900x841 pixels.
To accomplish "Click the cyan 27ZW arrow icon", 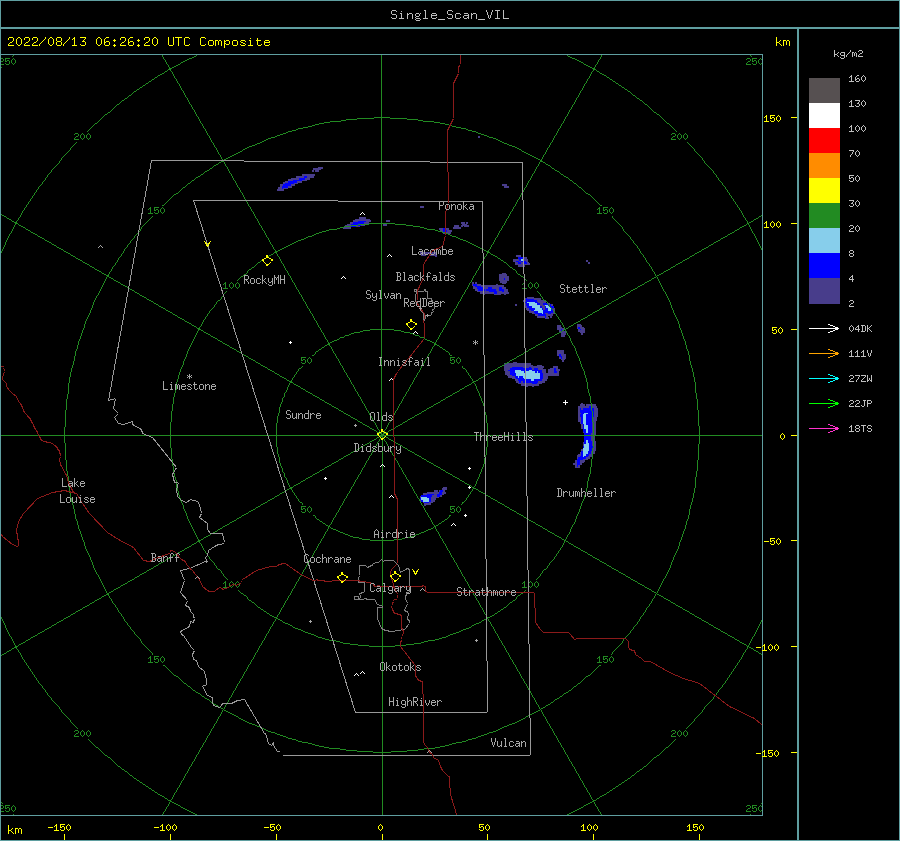I will [824, 378].
